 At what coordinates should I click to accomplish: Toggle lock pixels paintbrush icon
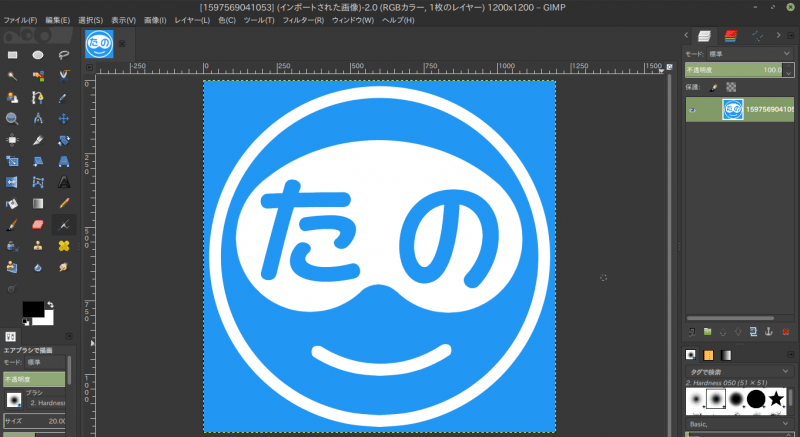pyautogui.click(x=713, y=87)
